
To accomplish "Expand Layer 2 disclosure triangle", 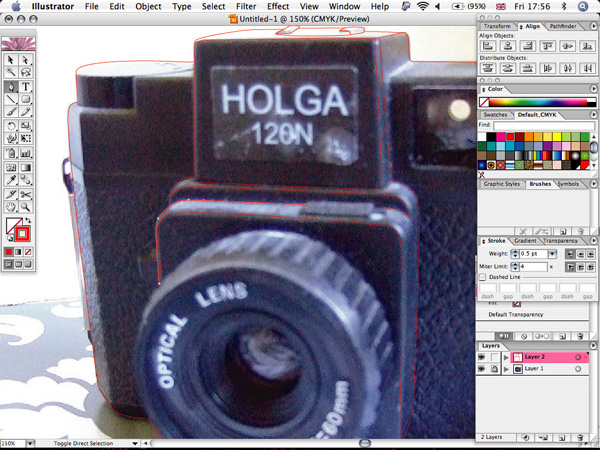I will (507, 357).
